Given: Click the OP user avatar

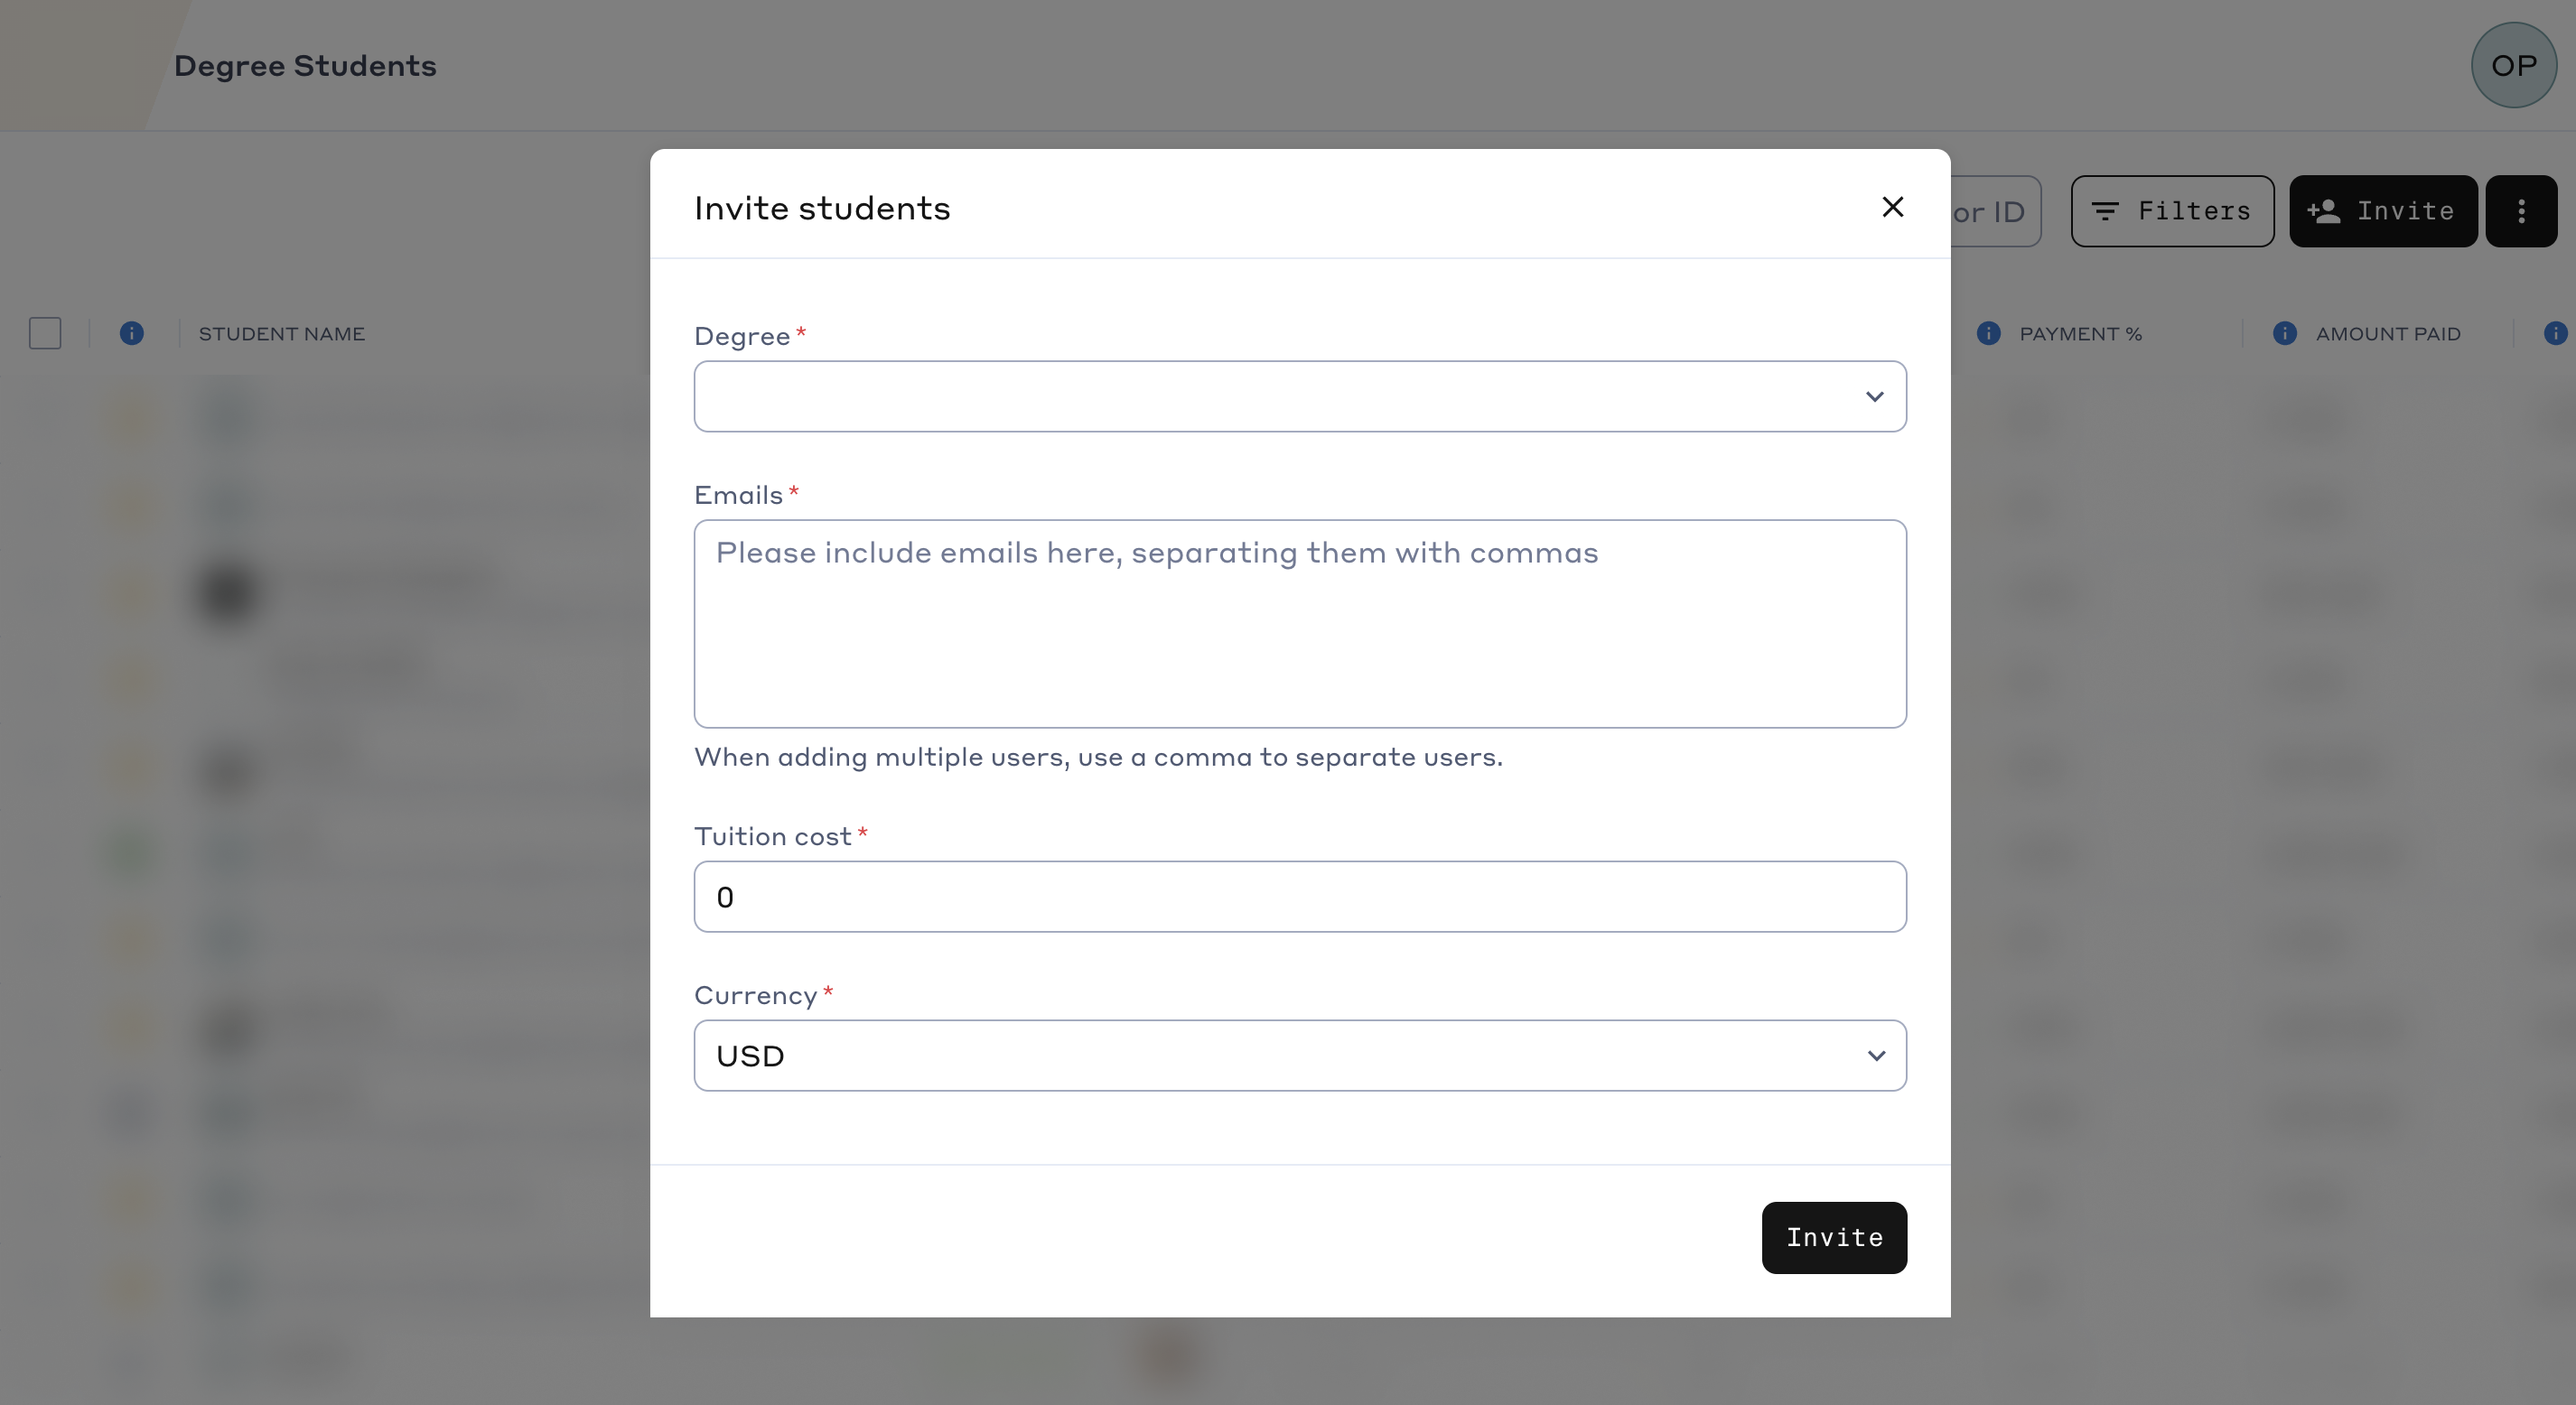Looking at the screenshot, I should tap(2513, 65).
